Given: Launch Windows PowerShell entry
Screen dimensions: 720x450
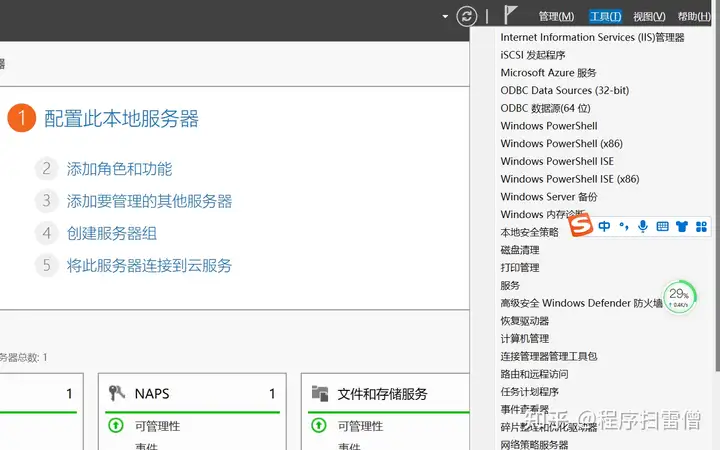Looking at the screenshot, I should (549, 126).
